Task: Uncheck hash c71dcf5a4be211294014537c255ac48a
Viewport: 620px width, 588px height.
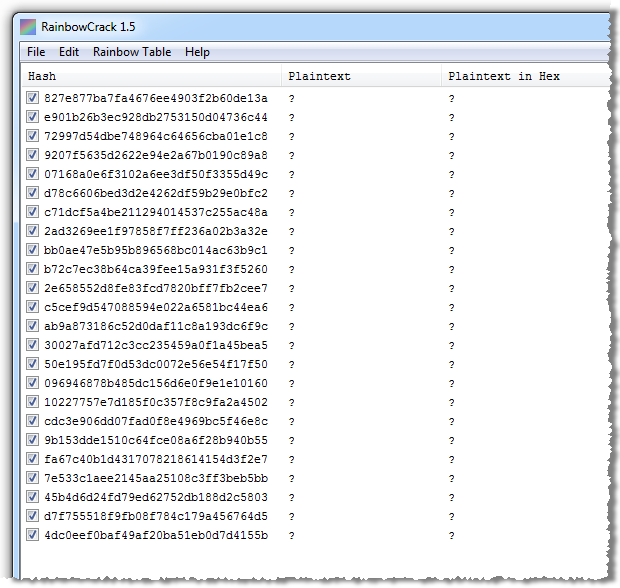Action: (x=32, y=212)
